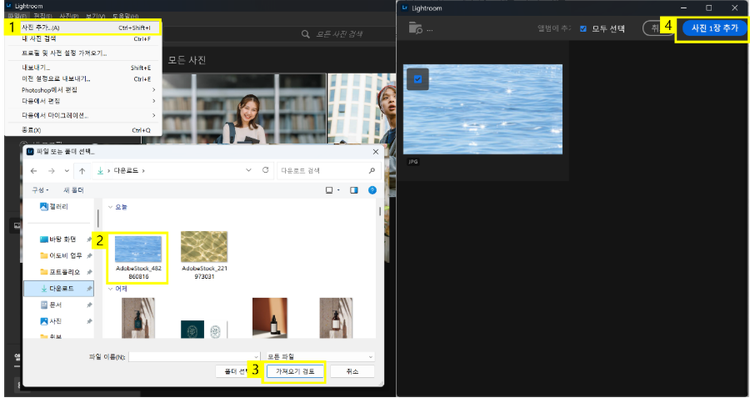Open the 보기 menu in the menu bar
Viewport: 750px width, 398px height.
(95, 16)
